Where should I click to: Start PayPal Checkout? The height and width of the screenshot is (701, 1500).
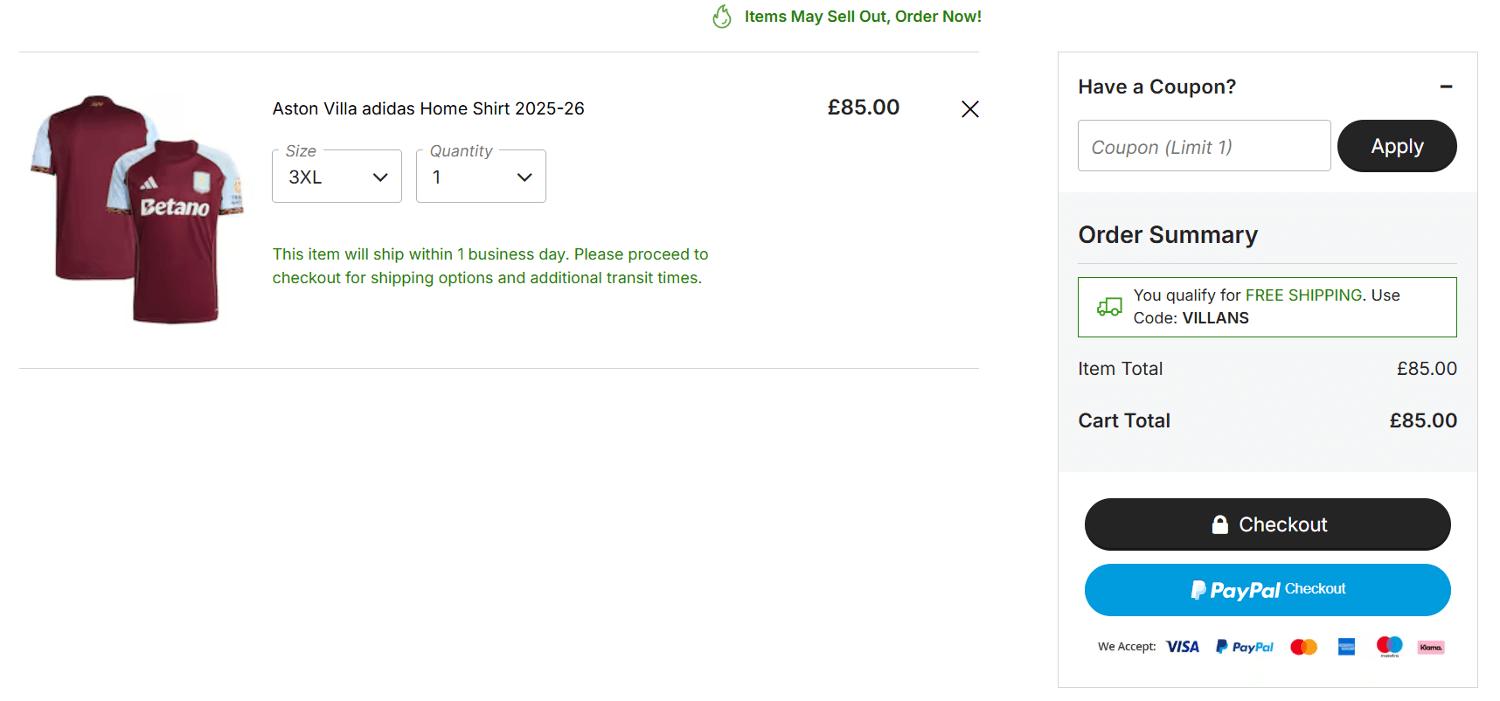(1267, 590)
